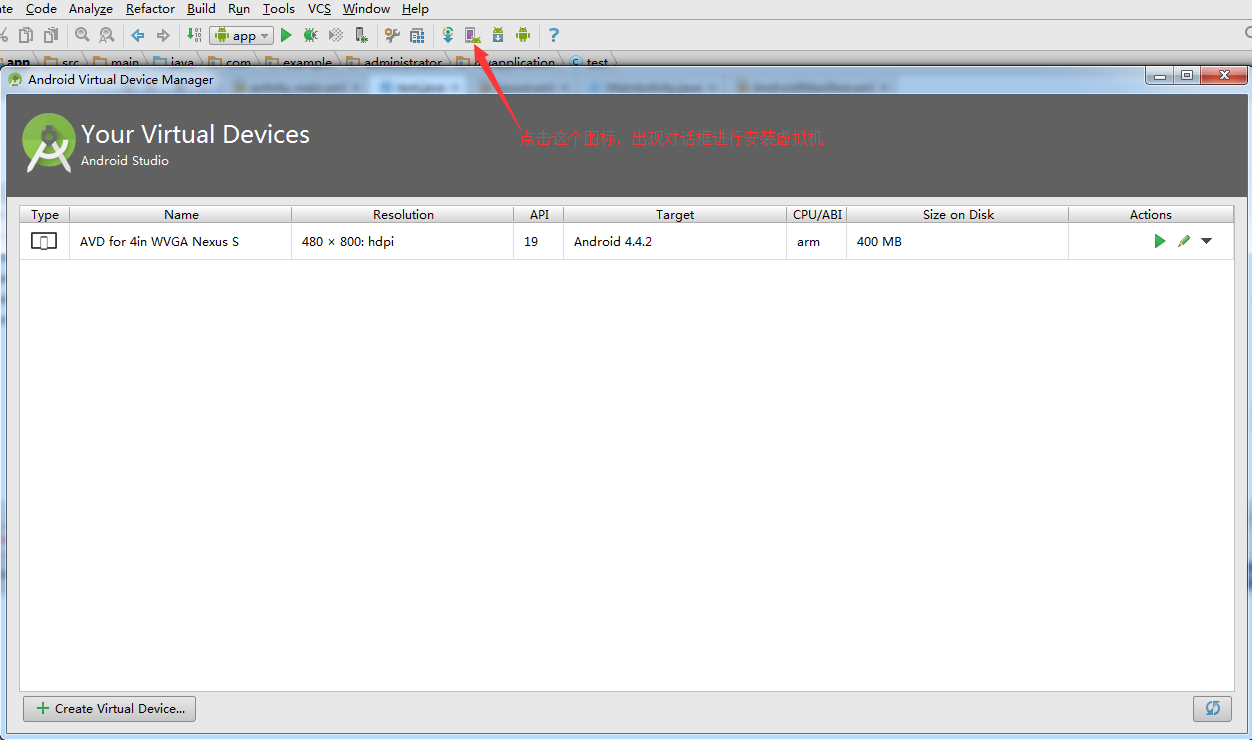Open the Analyze menu
Screen dimensions: 1252x740
tap(91, 9)
